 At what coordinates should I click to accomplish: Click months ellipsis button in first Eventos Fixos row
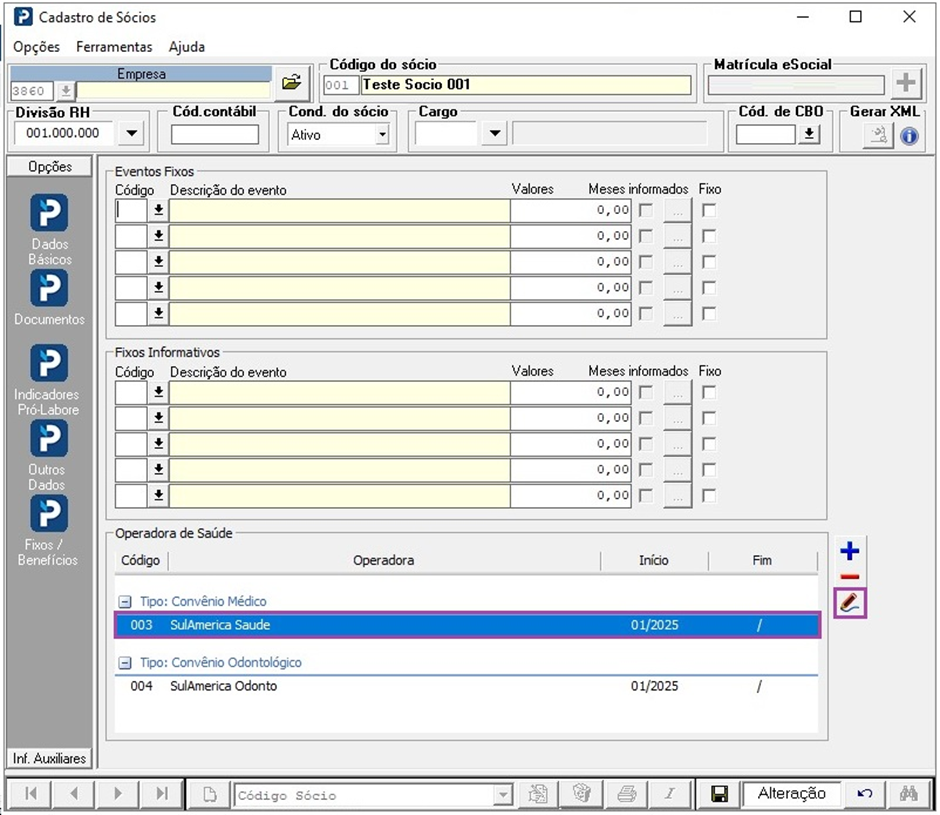pos(677,210)
